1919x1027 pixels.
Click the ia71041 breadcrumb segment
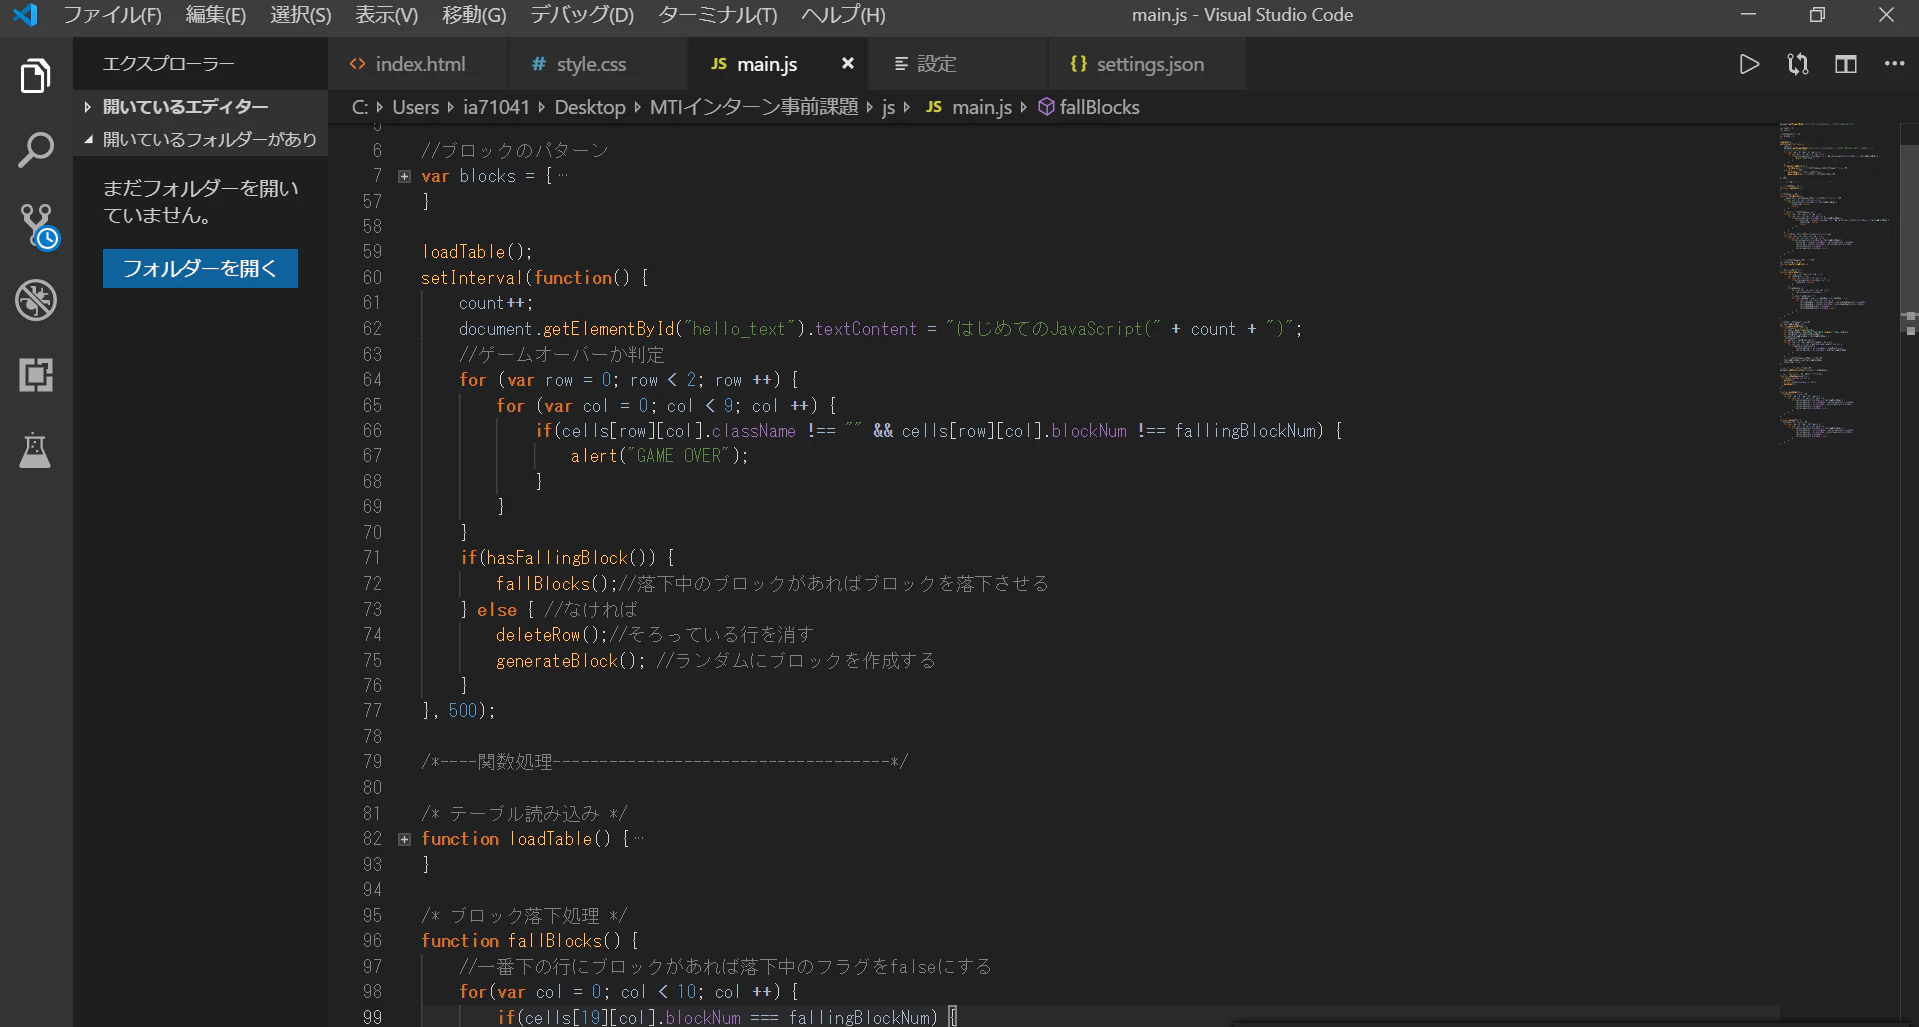496,107
